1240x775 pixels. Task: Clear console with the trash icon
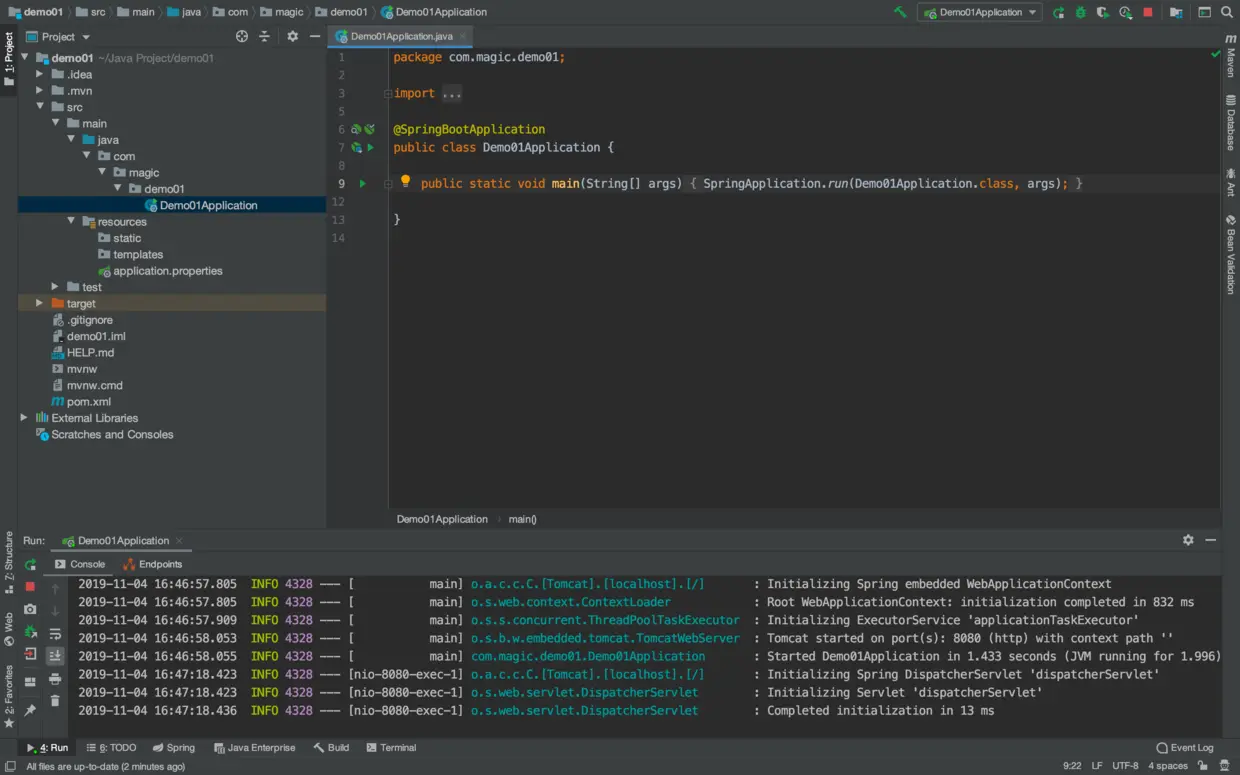pos(55,701)
